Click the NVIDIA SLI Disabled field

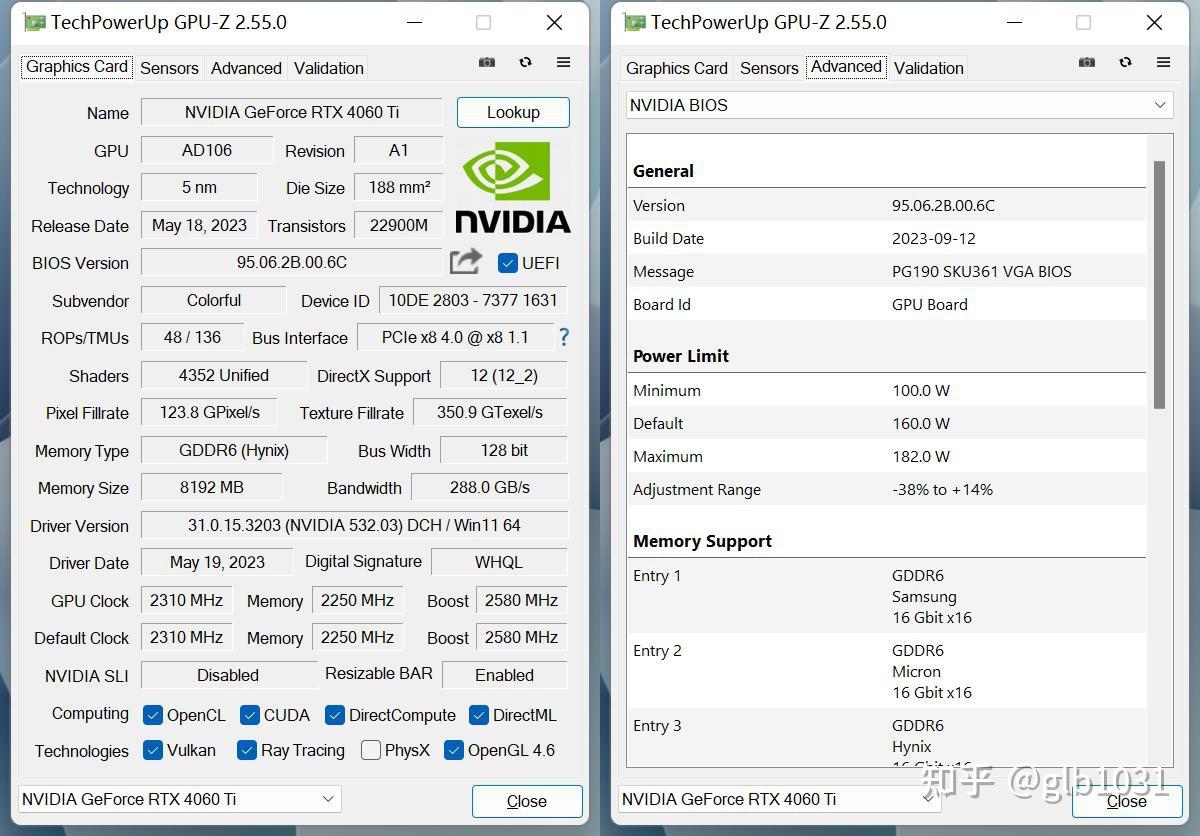pyautogui.click(x=228, y=675)
